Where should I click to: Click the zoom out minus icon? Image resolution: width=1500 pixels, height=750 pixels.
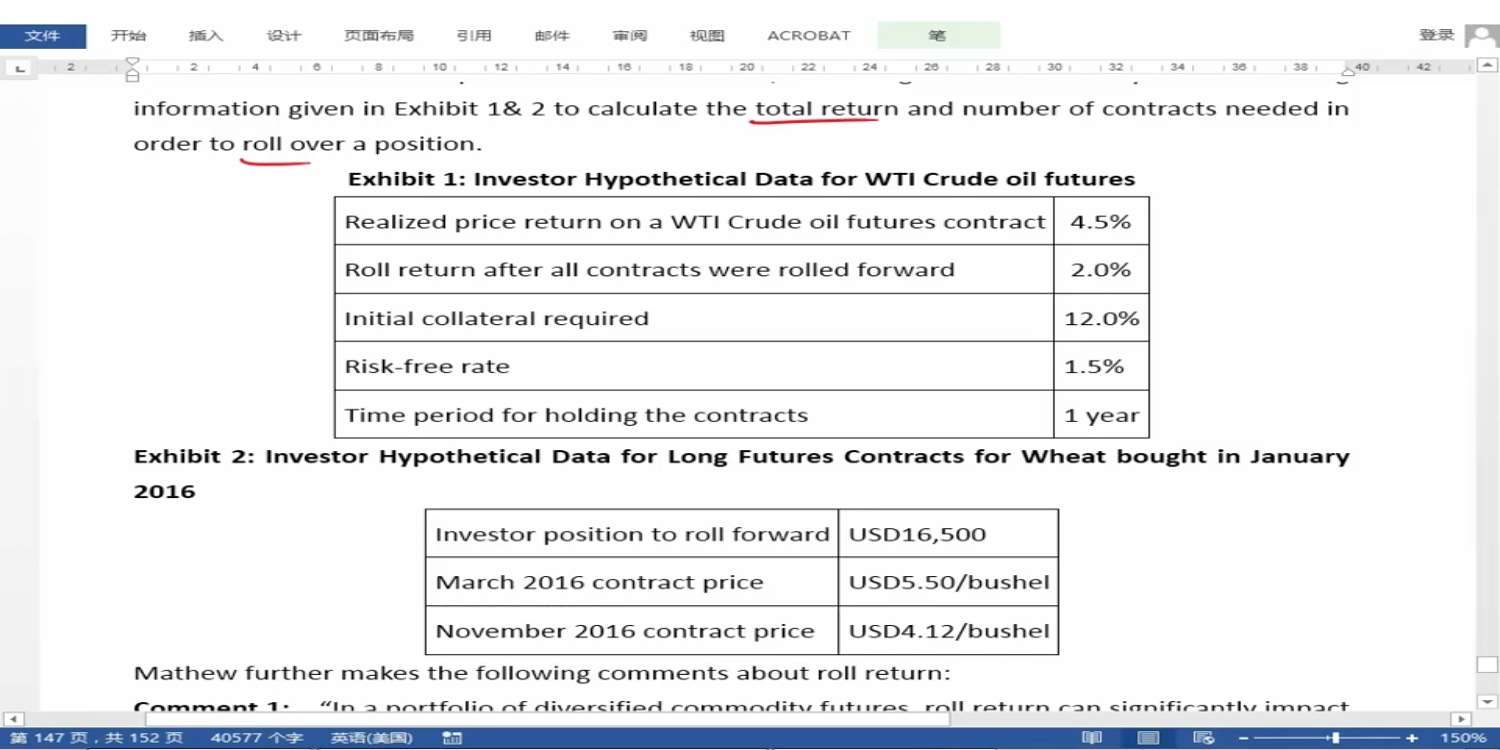coord(1244,738)
